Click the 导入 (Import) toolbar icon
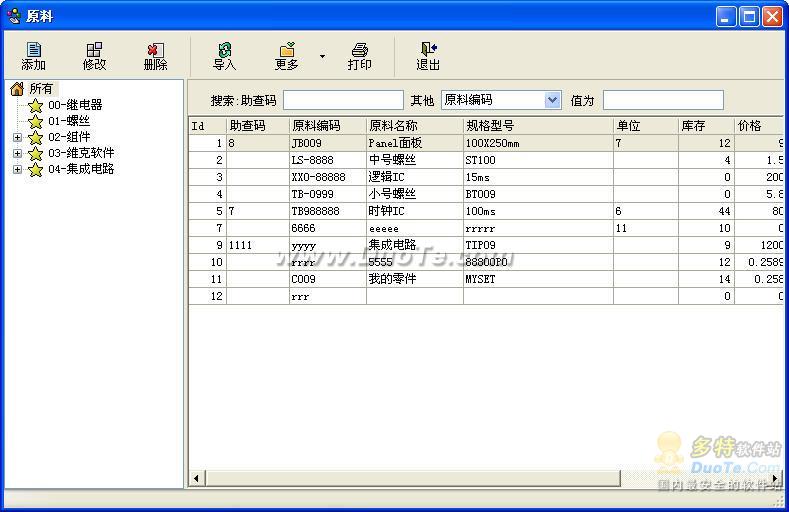Image resolution: width=789 pixels, height=512 pixels. pyautogui.click(x=224, y=56)
